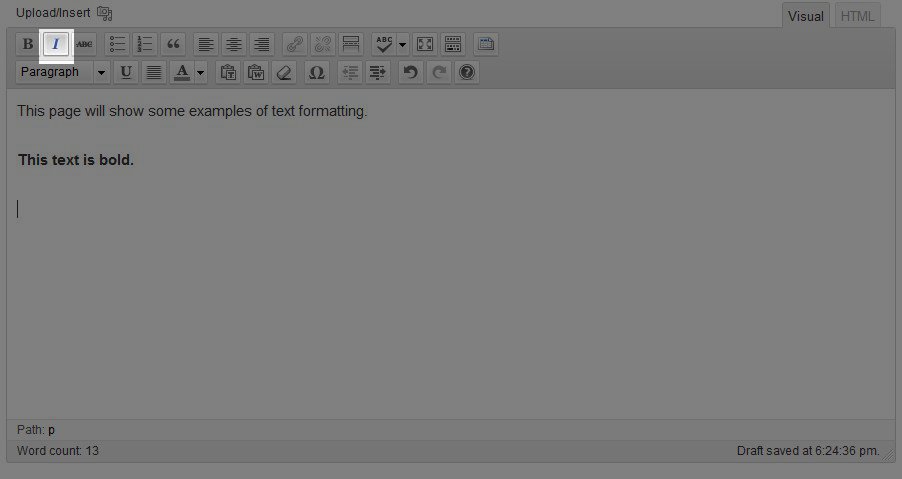Switch to the HTML tab

[857, 16]
